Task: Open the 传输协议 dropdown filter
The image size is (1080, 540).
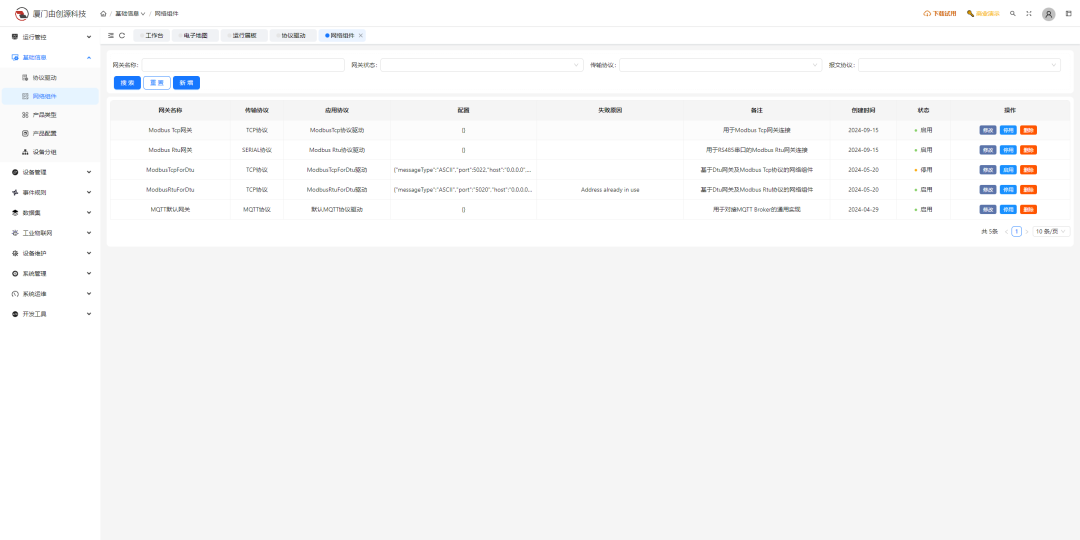Action: (720, 65)
